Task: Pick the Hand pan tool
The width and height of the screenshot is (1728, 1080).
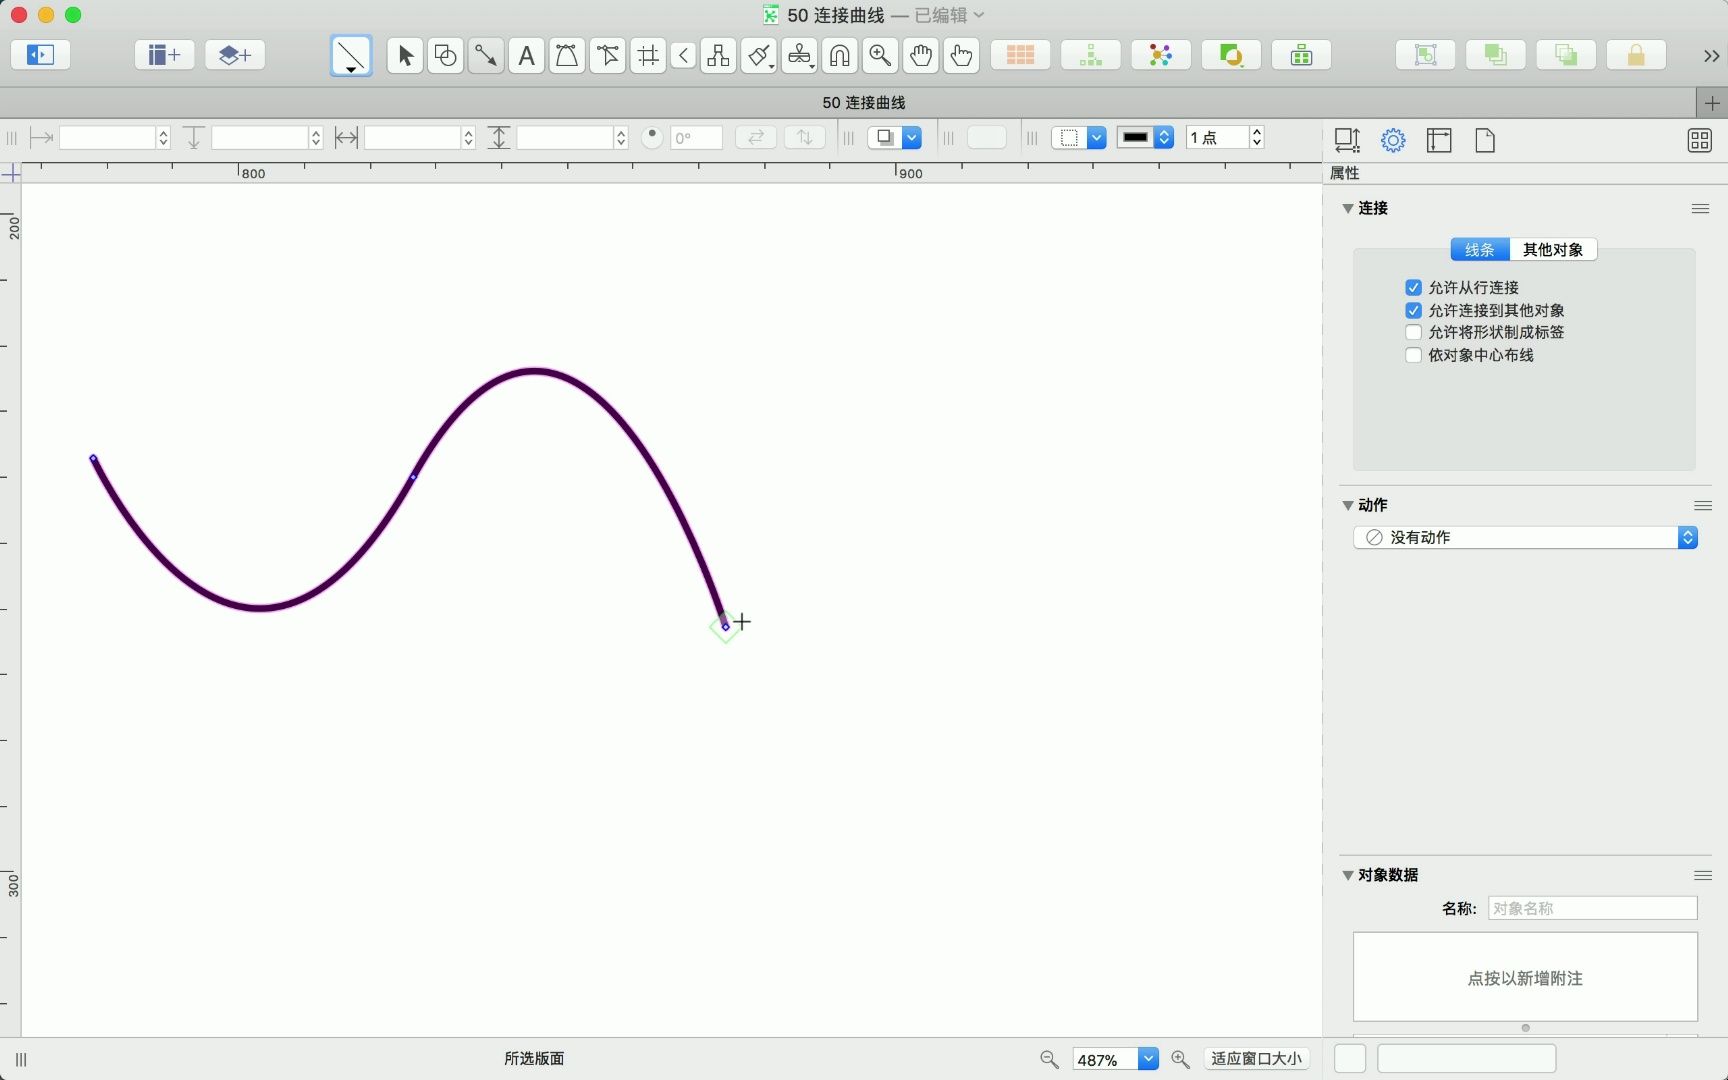Action: coord(921,56)
